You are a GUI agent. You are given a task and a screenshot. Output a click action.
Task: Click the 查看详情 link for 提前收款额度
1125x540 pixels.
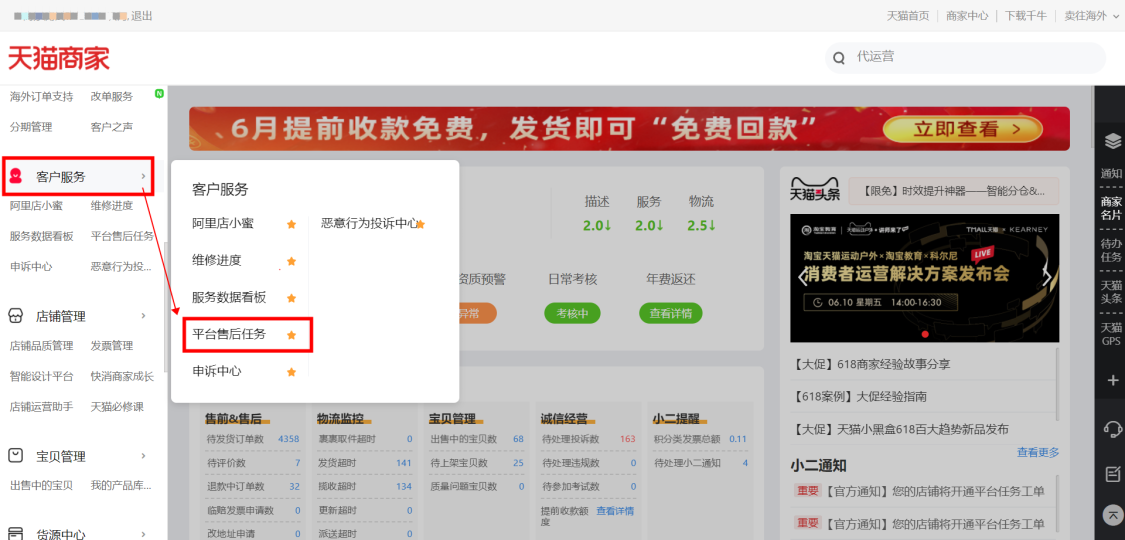coord(615,511)
